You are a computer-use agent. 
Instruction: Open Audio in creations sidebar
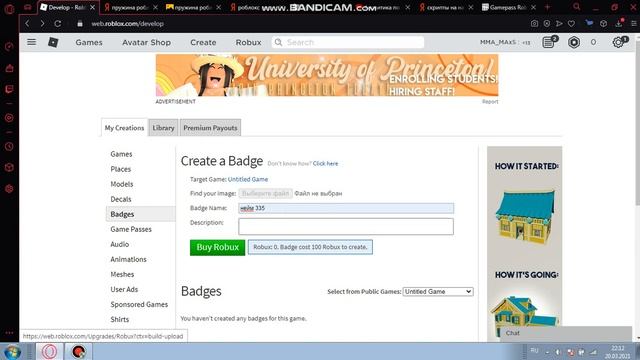coord(120,244)
